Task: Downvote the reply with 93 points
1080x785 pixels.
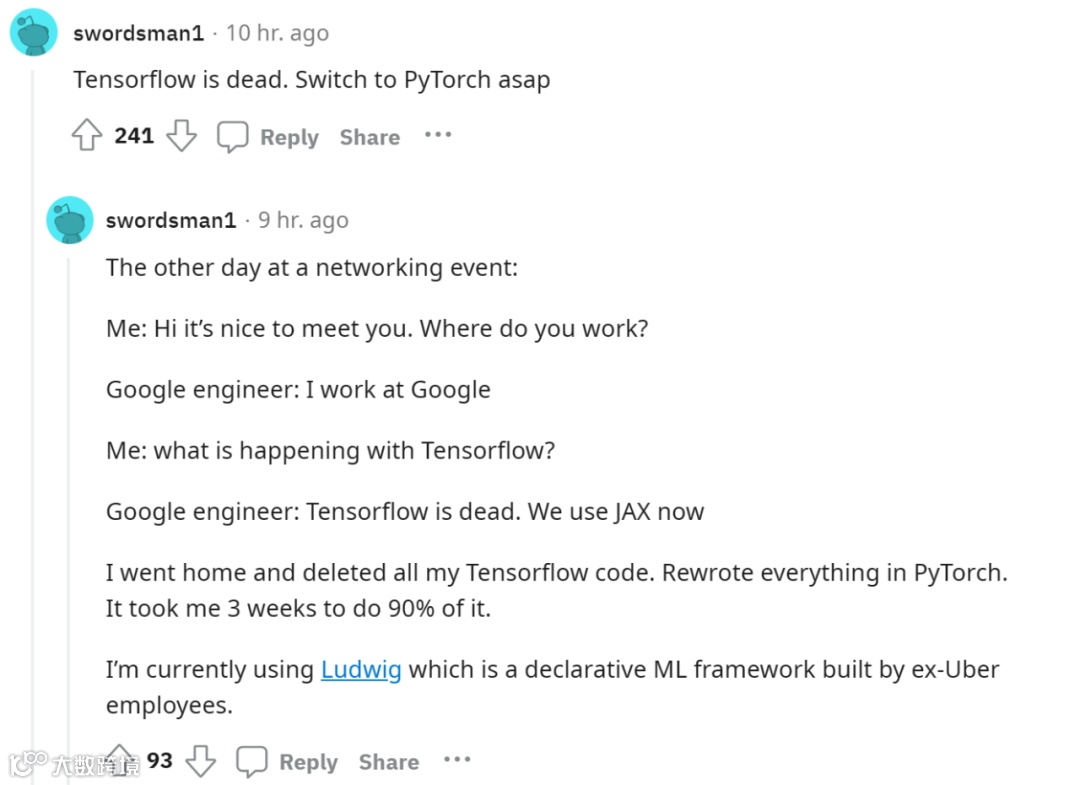Action: (x=201, y=761)
